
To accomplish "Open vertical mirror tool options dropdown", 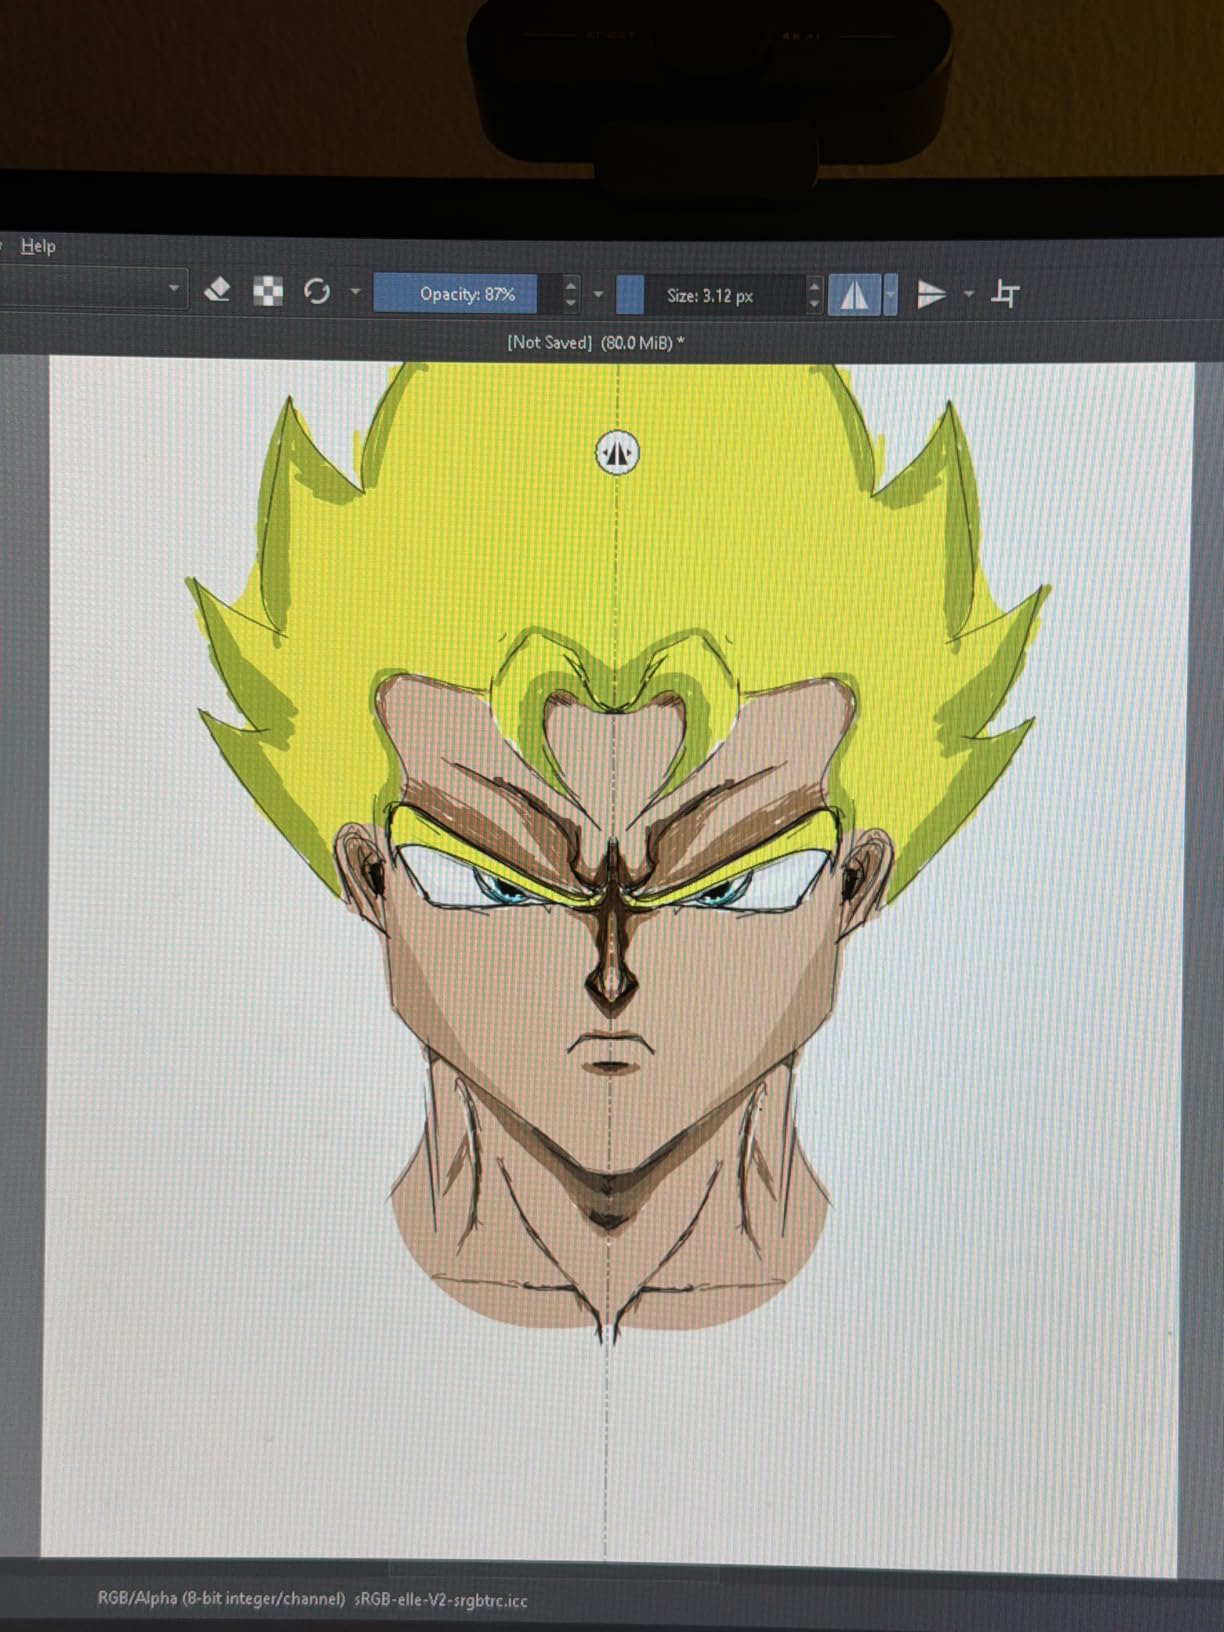I will (968, 294).
